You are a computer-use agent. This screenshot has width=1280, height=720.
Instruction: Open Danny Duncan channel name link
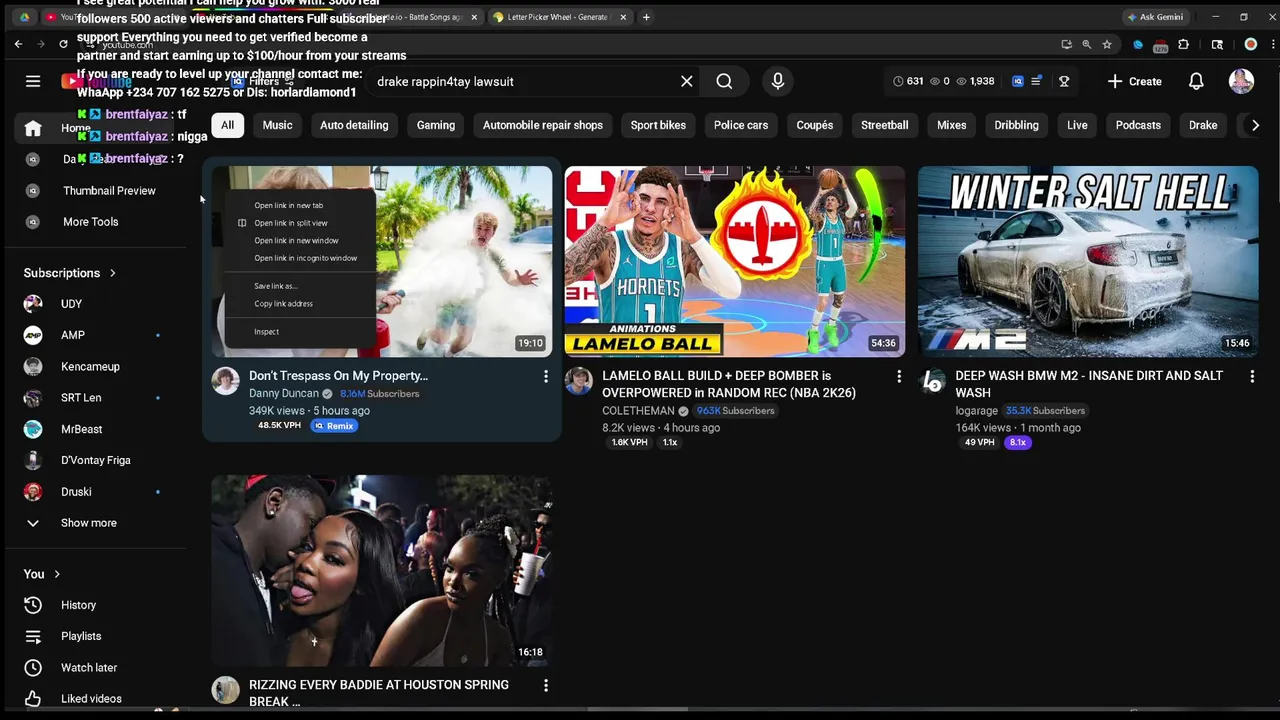point(284,394)
